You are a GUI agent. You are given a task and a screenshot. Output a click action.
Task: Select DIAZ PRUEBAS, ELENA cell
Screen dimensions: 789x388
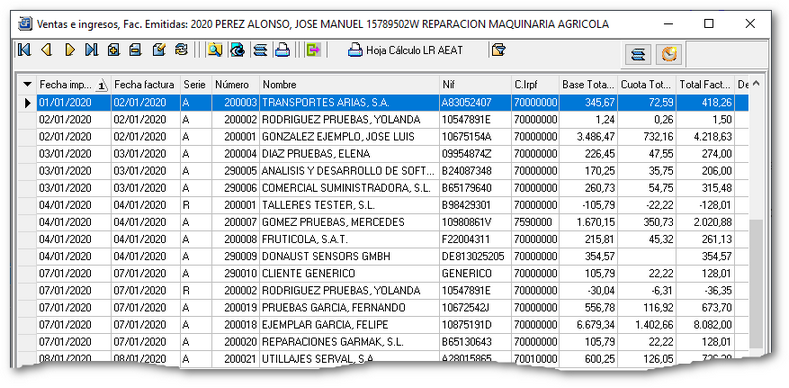tap(349, 154)
